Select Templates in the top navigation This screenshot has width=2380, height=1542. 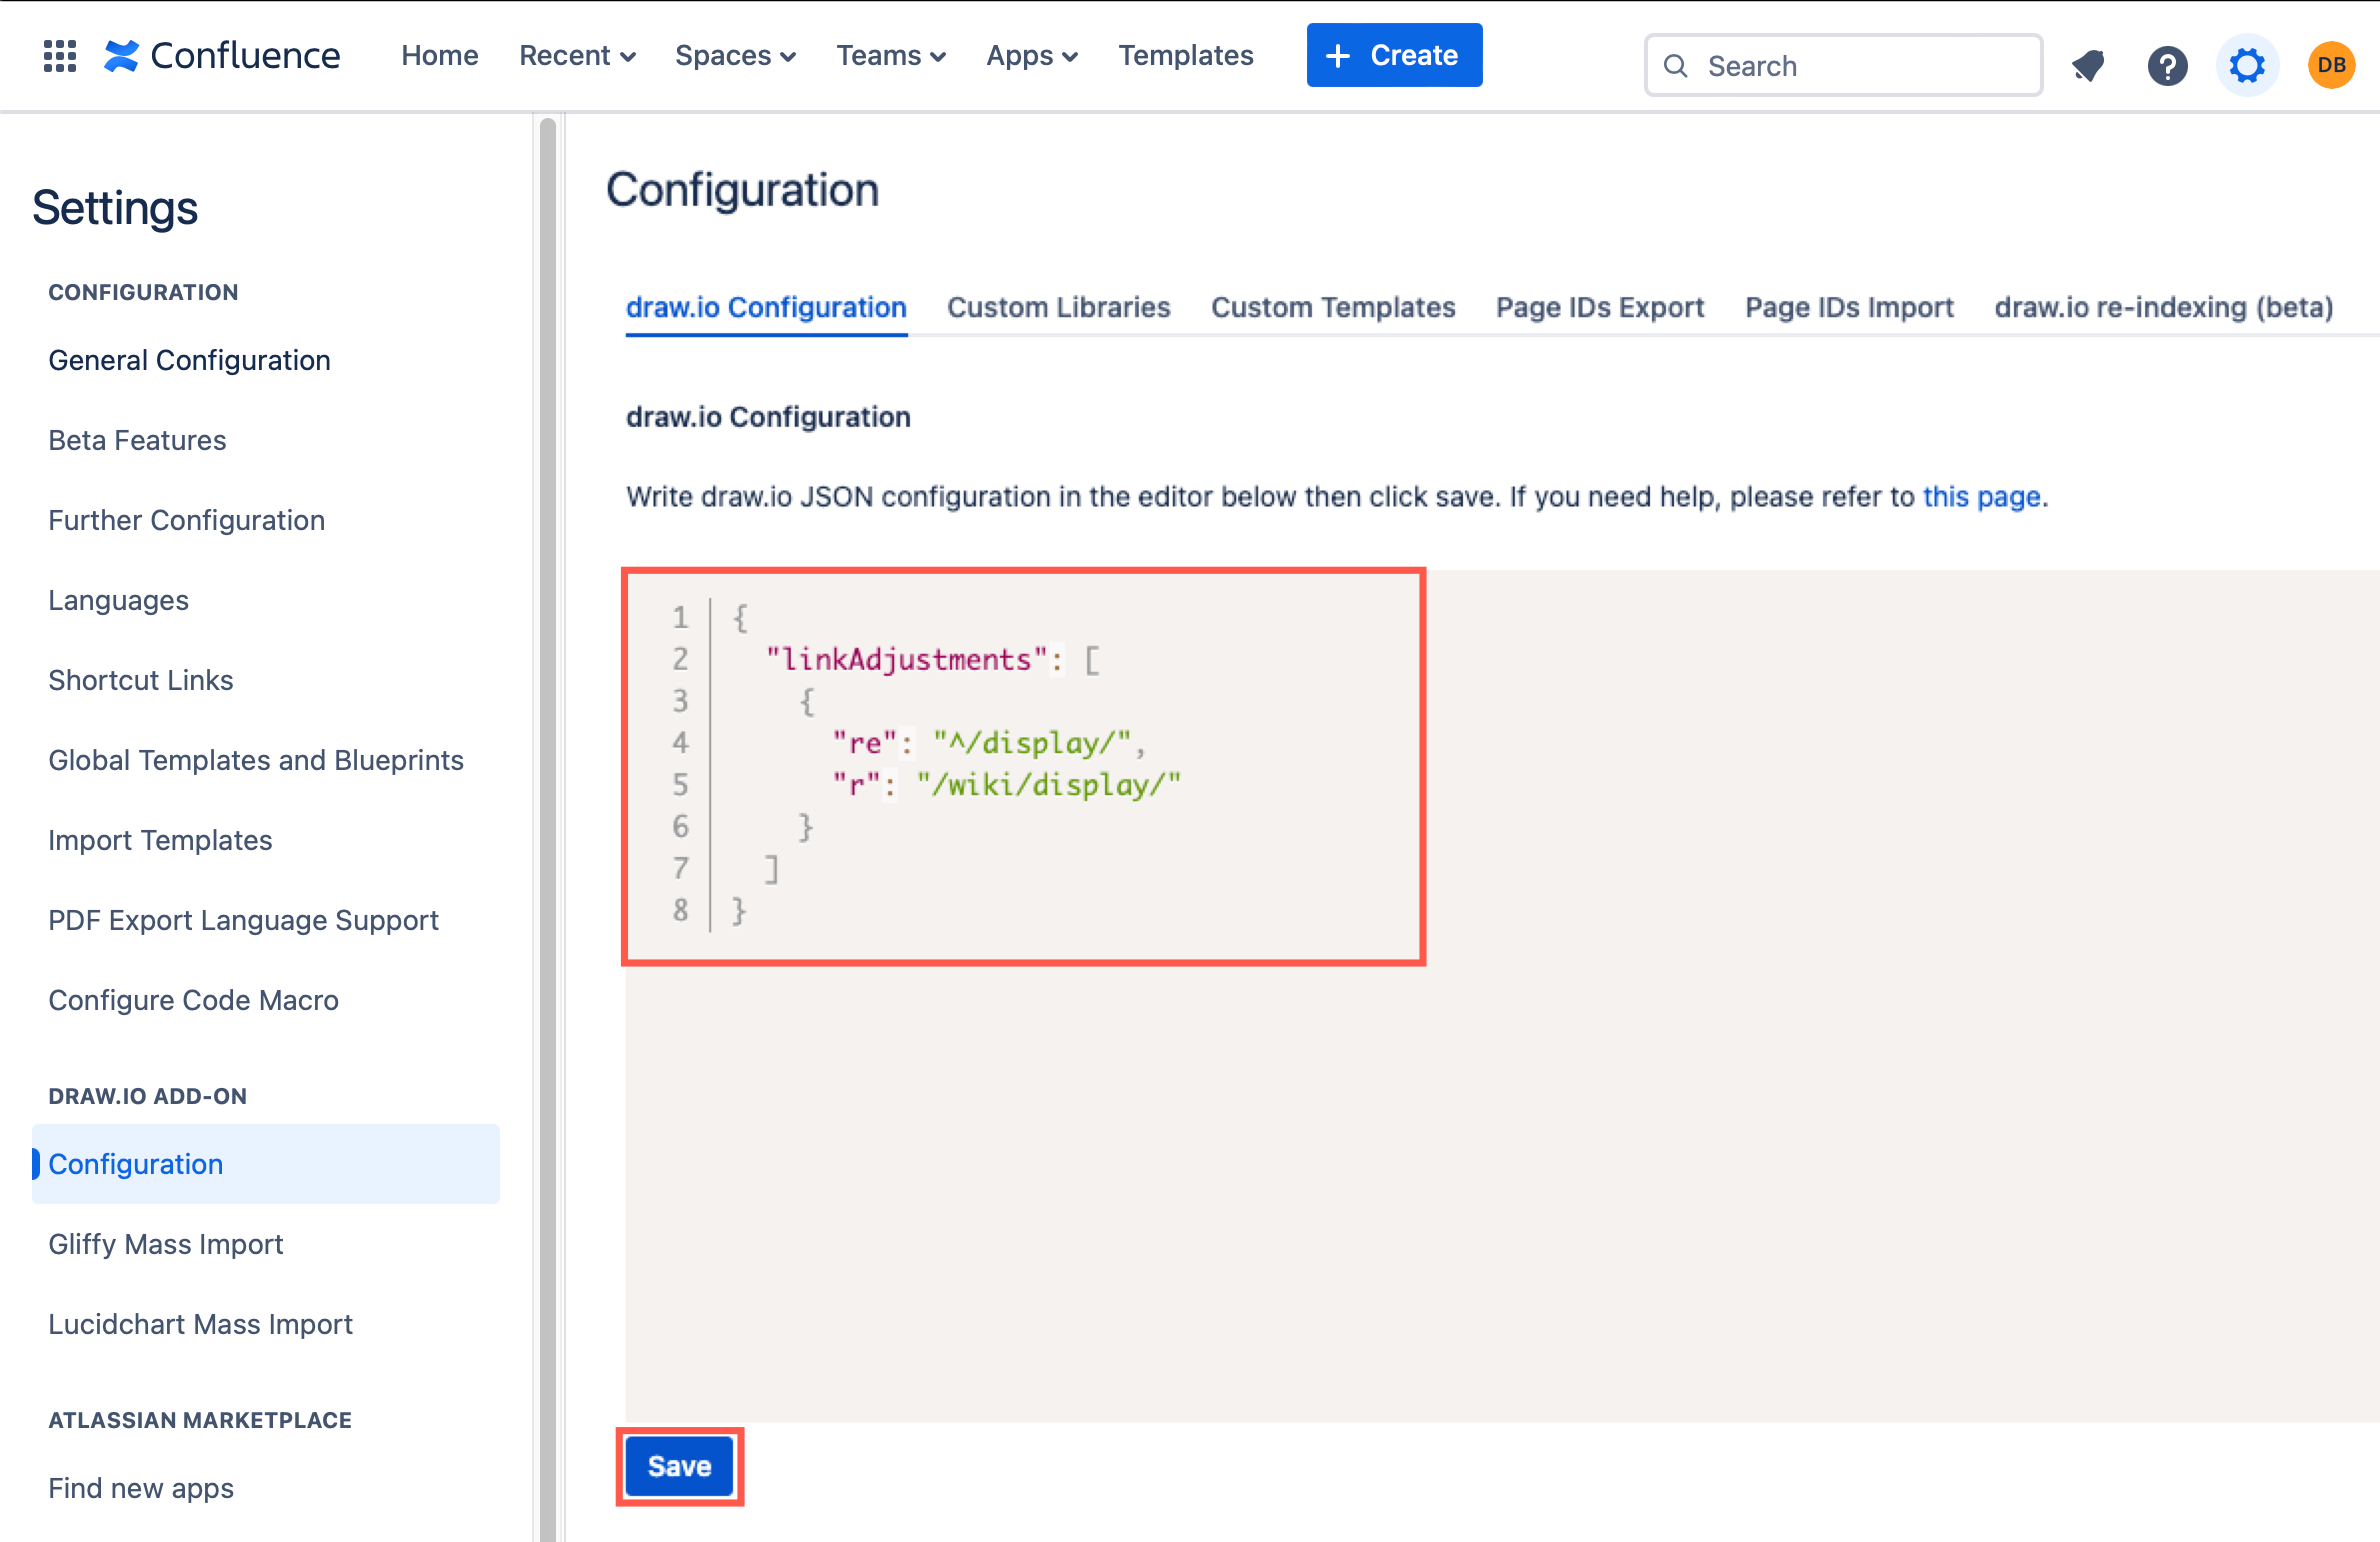point(1186,55)
